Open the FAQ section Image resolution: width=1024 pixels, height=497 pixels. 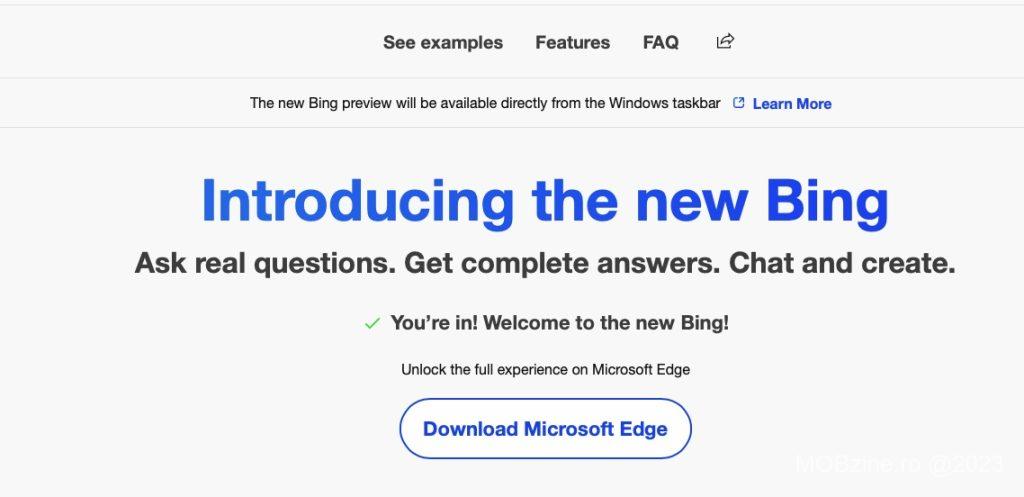[661, 42]
